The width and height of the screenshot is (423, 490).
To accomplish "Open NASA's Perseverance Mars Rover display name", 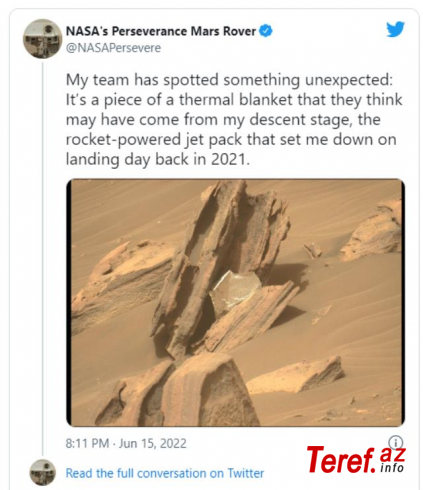I will coord(161,31).
